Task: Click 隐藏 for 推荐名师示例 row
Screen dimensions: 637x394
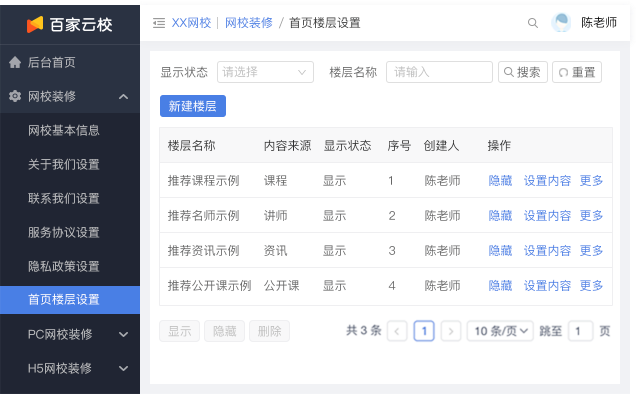Action: click(x=500, y=215)
